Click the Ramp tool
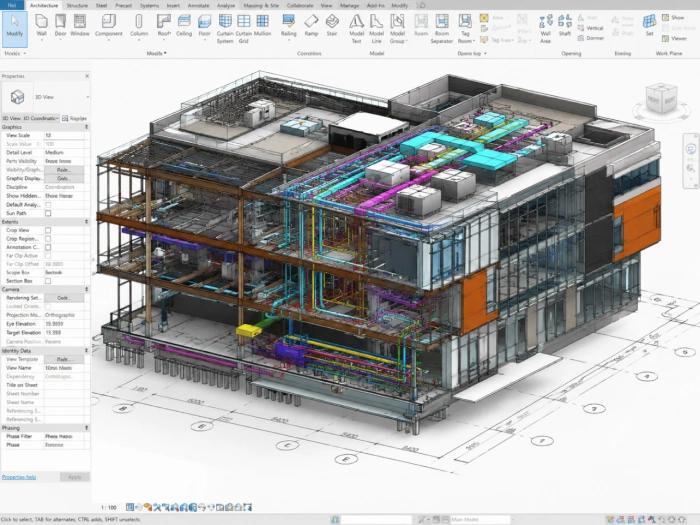The height and width of the screenshot is (525, 700). pyautogui.click(x=311, y=25)
